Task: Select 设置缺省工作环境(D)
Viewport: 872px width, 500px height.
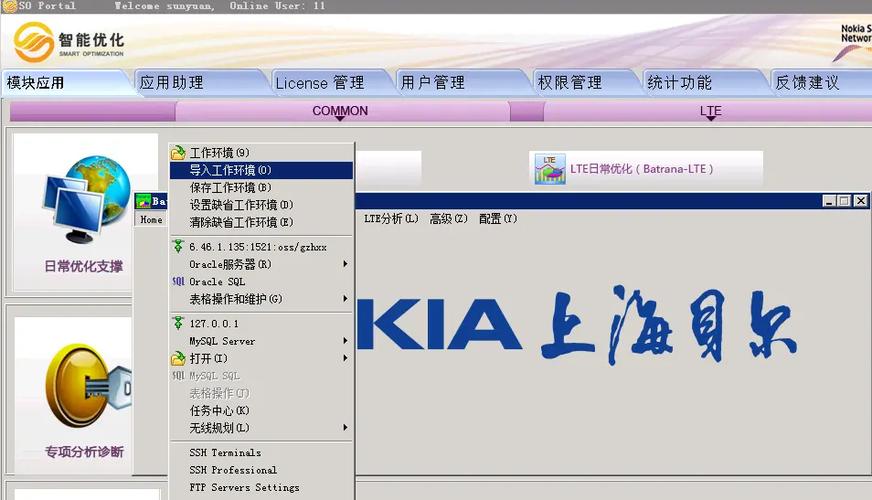Action: (x=261, y=205)
